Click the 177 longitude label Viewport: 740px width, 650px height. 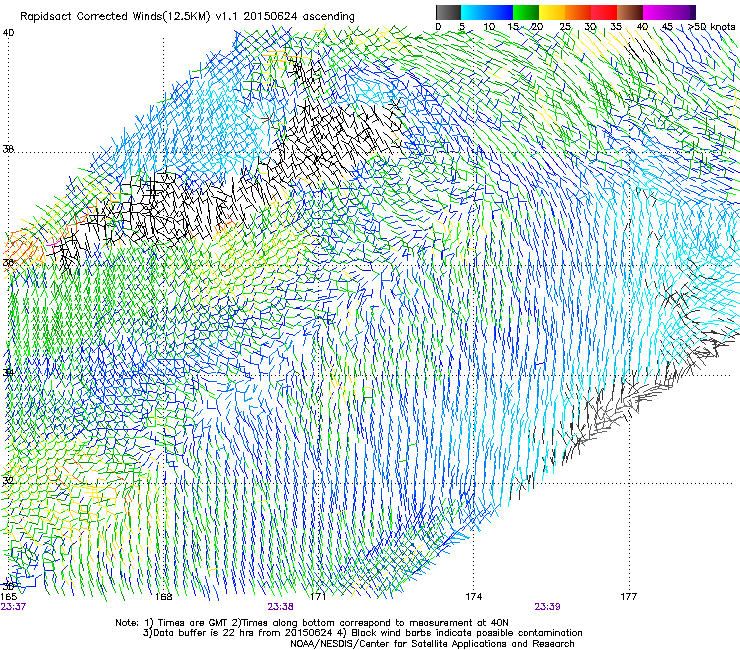click(629, 597)
